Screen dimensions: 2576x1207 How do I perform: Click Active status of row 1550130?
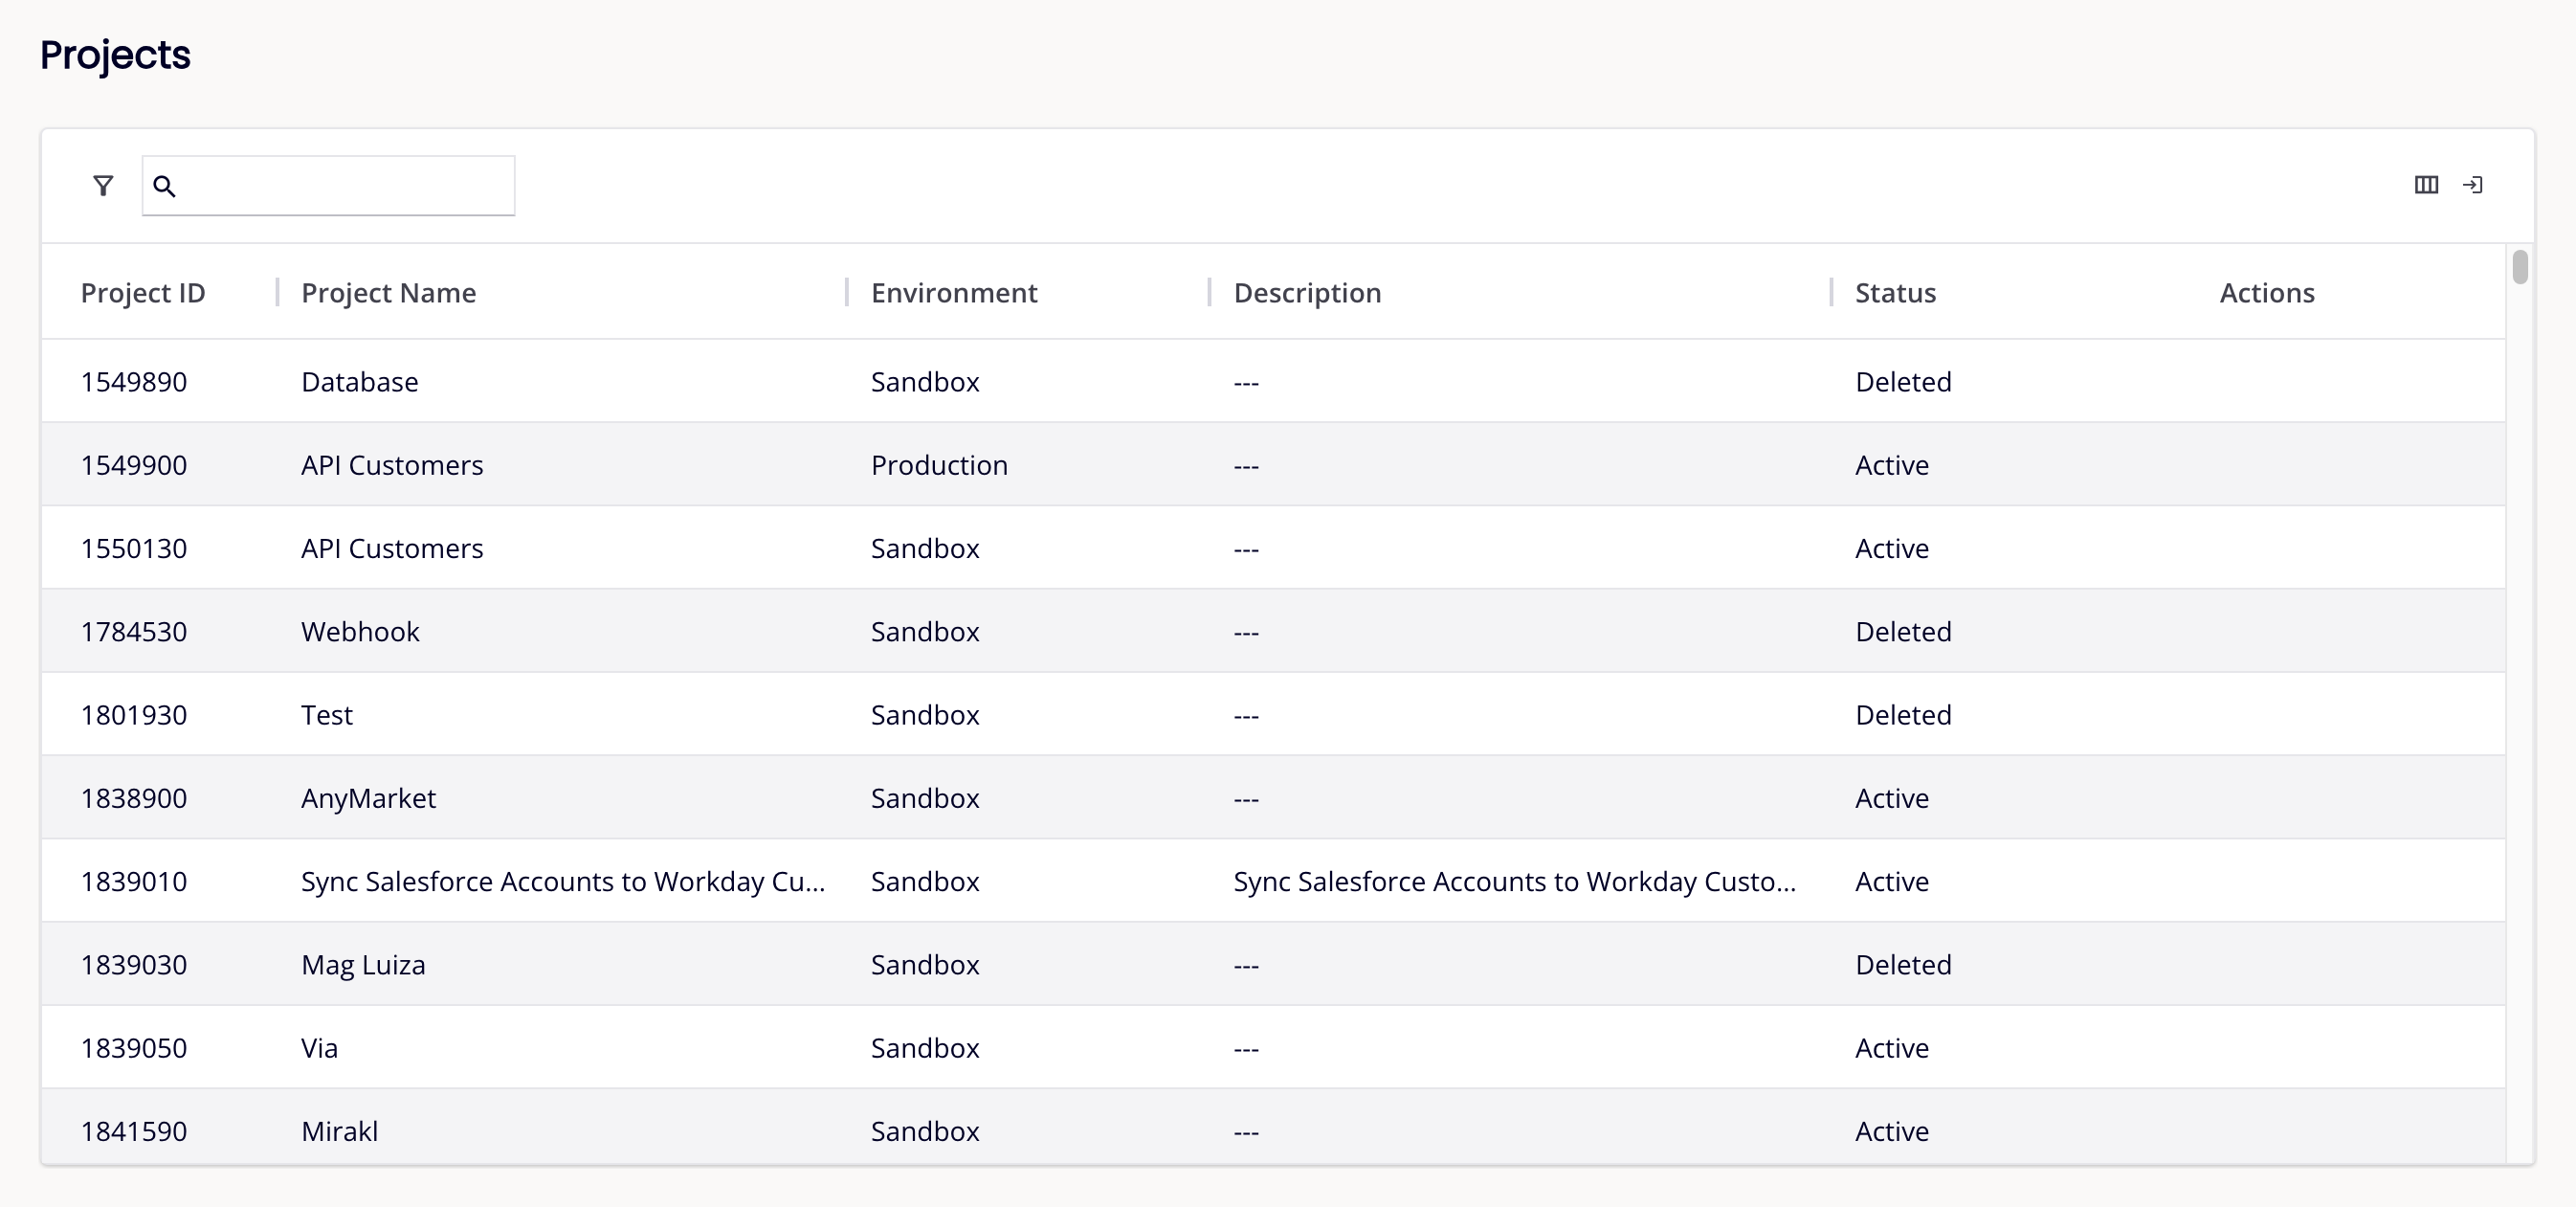pos(1892,548)
